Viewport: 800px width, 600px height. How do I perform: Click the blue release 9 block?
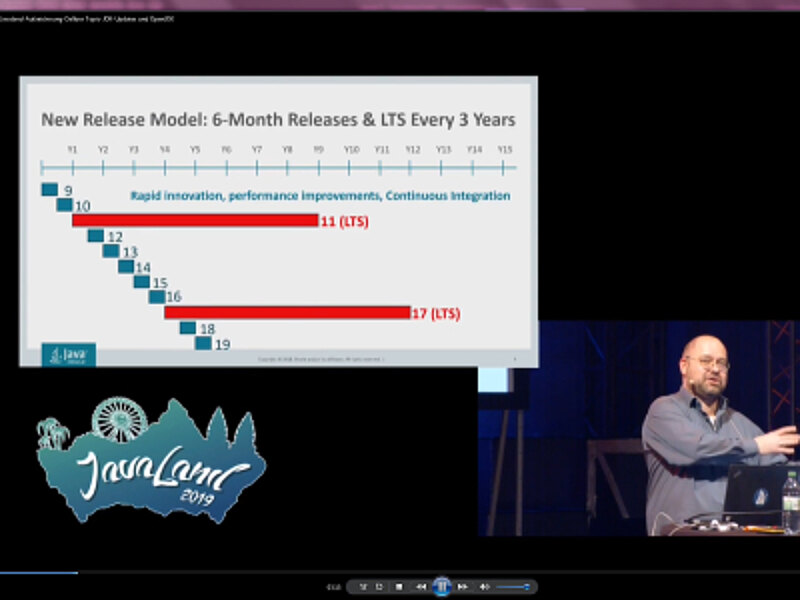tap(49, 189)
